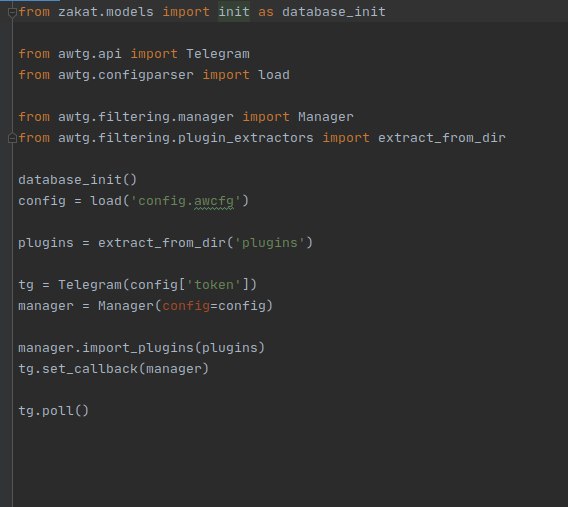The height and width of the screenshot is (507, 568).
Task: Click 'extract_from_dir' in the import line
Action: pyautogui.click(x=442, y=138)
